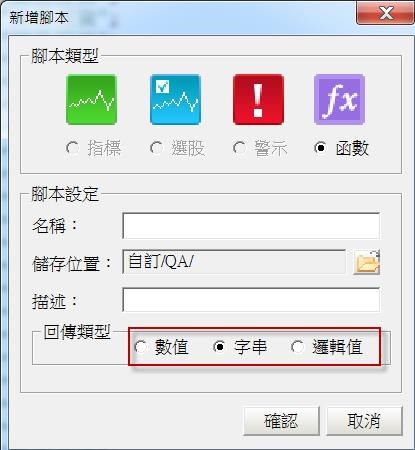
Task: Click the 邏輯值 label text
Action: click(x=337, y=347)
